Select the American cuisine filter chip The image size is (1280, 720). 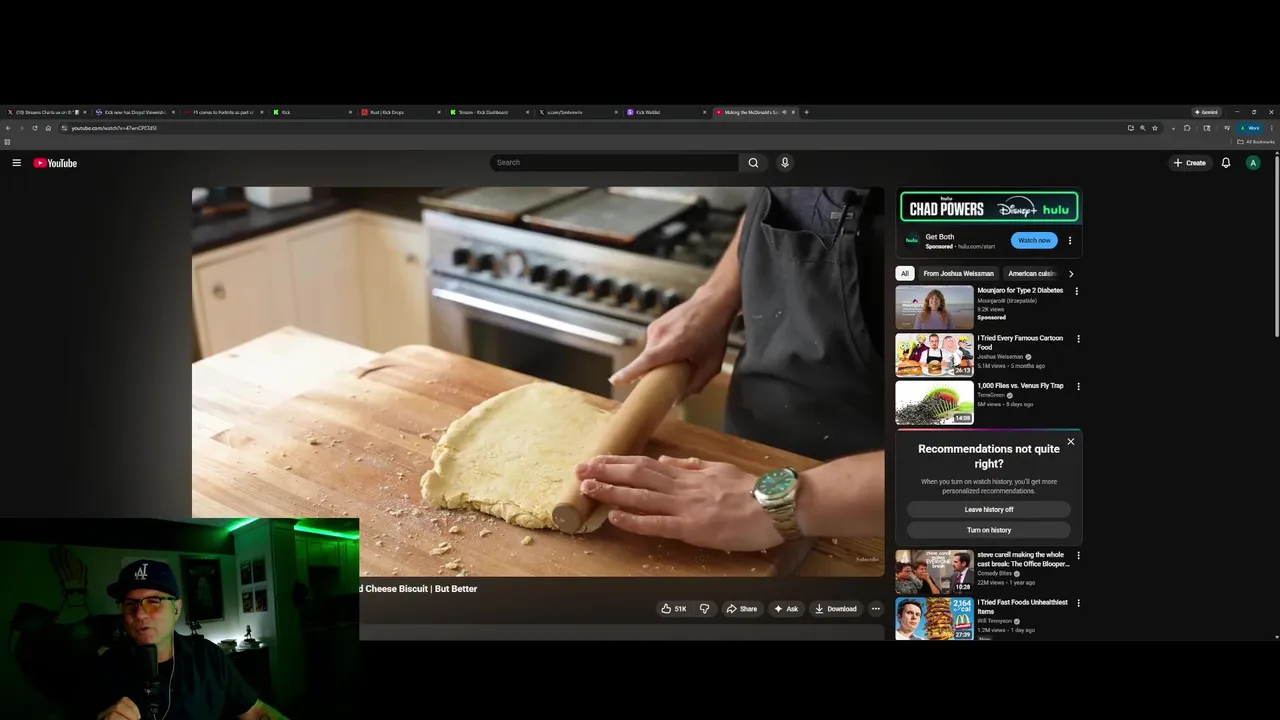coord(1031,274)
